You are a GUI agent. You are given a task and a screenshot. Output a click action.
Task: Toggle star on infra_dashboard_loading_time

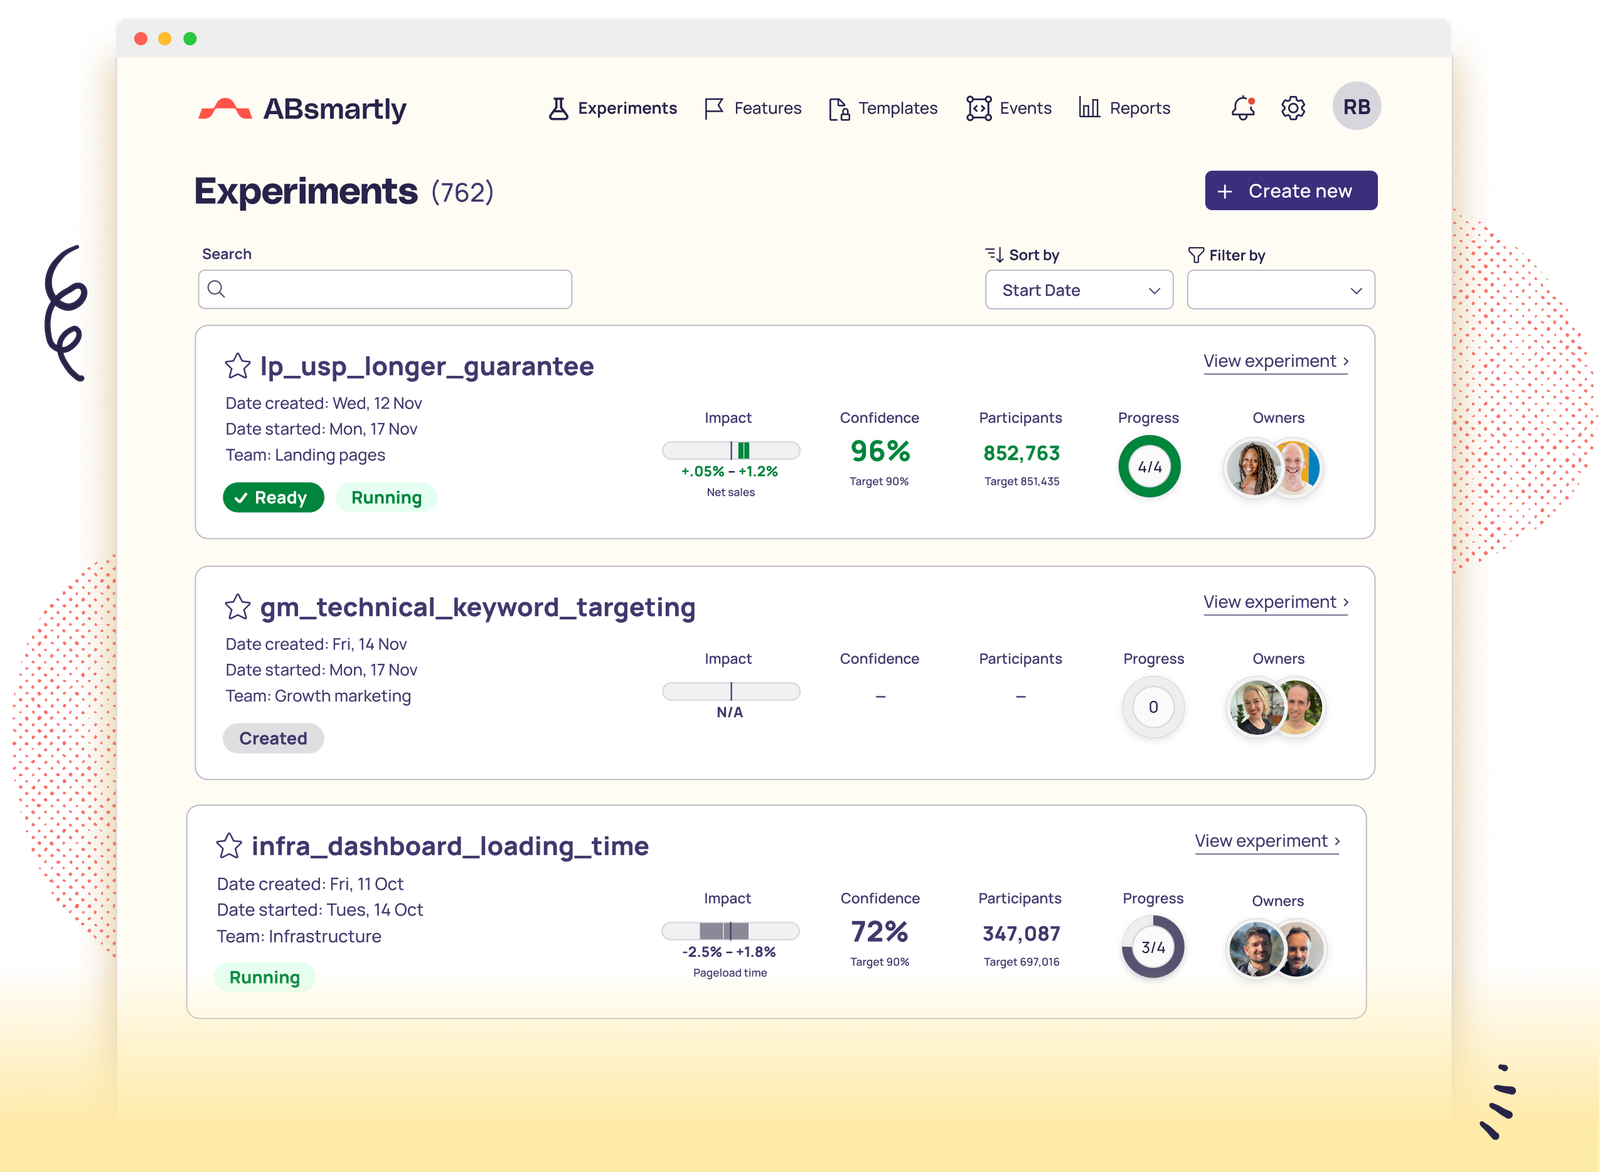click(x=229, y=847)
